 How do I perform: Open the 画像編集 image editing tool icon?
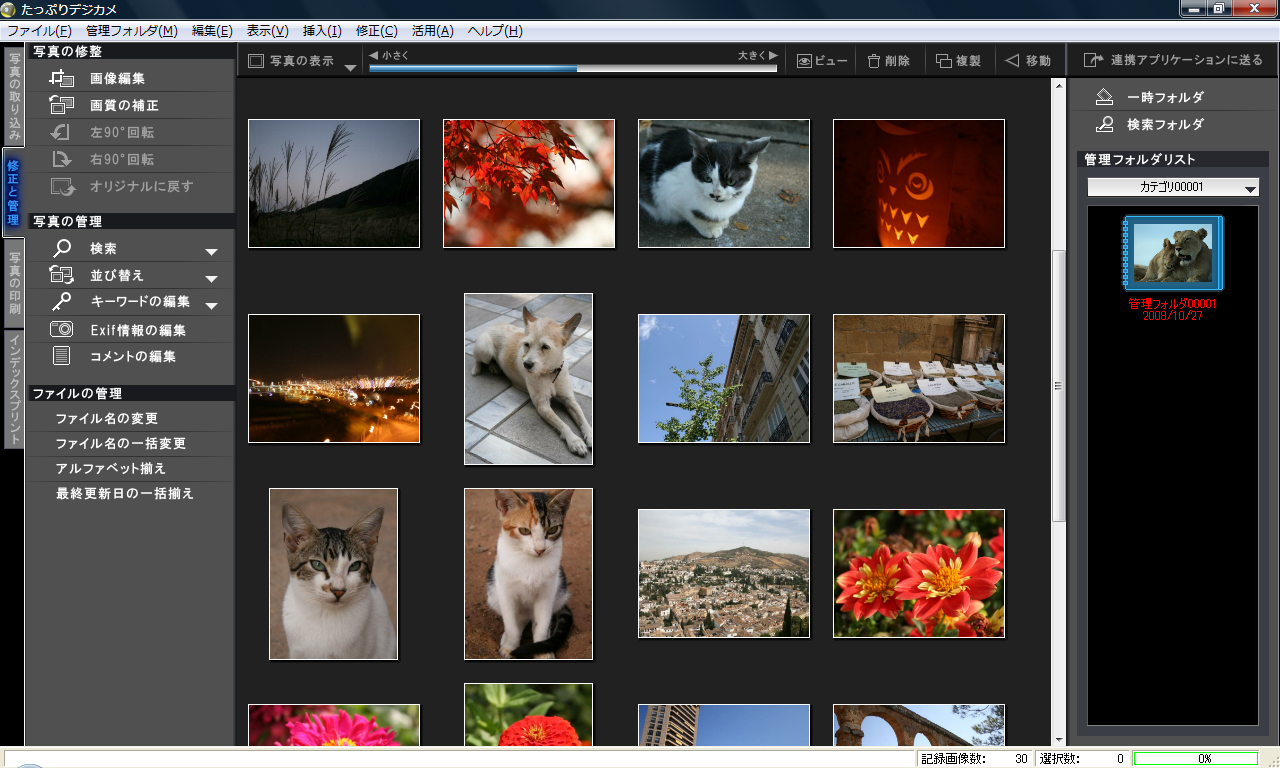click(62, 78)
